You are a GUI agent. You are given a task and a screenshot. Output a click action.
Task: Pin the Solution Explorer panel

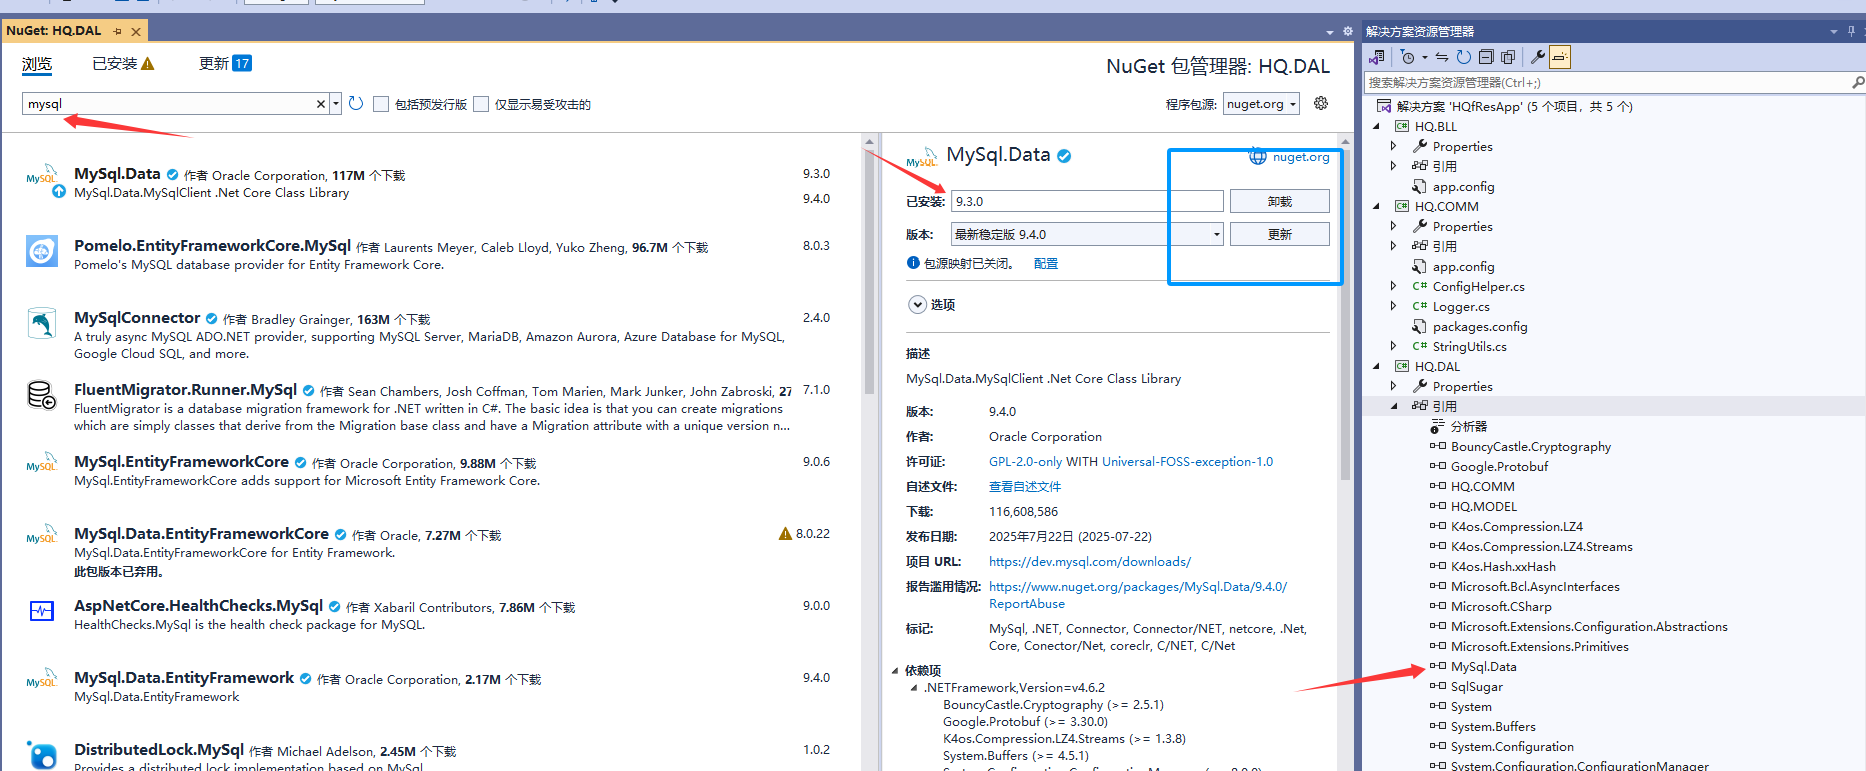pyautogui.click(x=1851, y=31)
